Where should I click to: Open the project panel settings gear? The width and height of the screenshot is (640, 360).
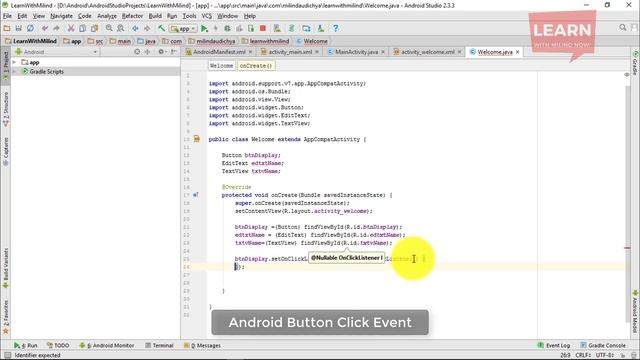coord(161,52)
